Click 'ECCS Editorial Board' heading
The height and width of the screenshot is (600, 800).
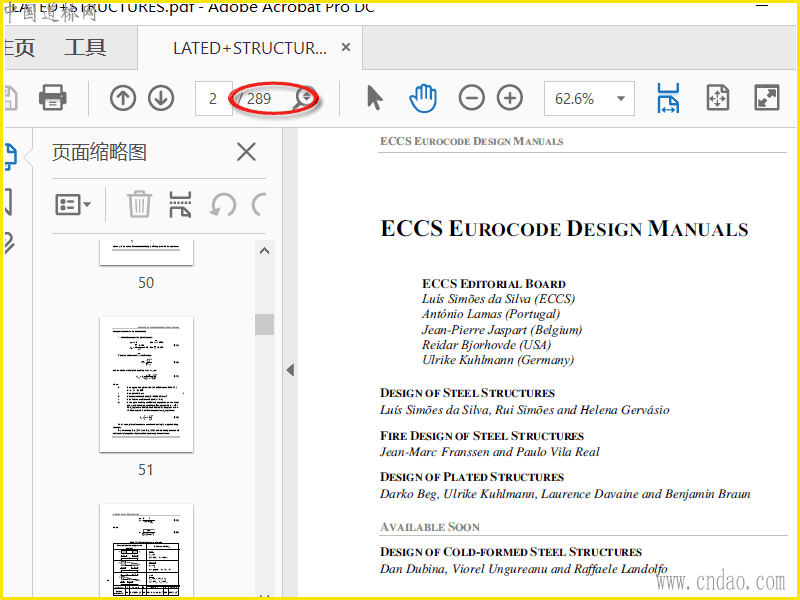click(x=494, y=284)
